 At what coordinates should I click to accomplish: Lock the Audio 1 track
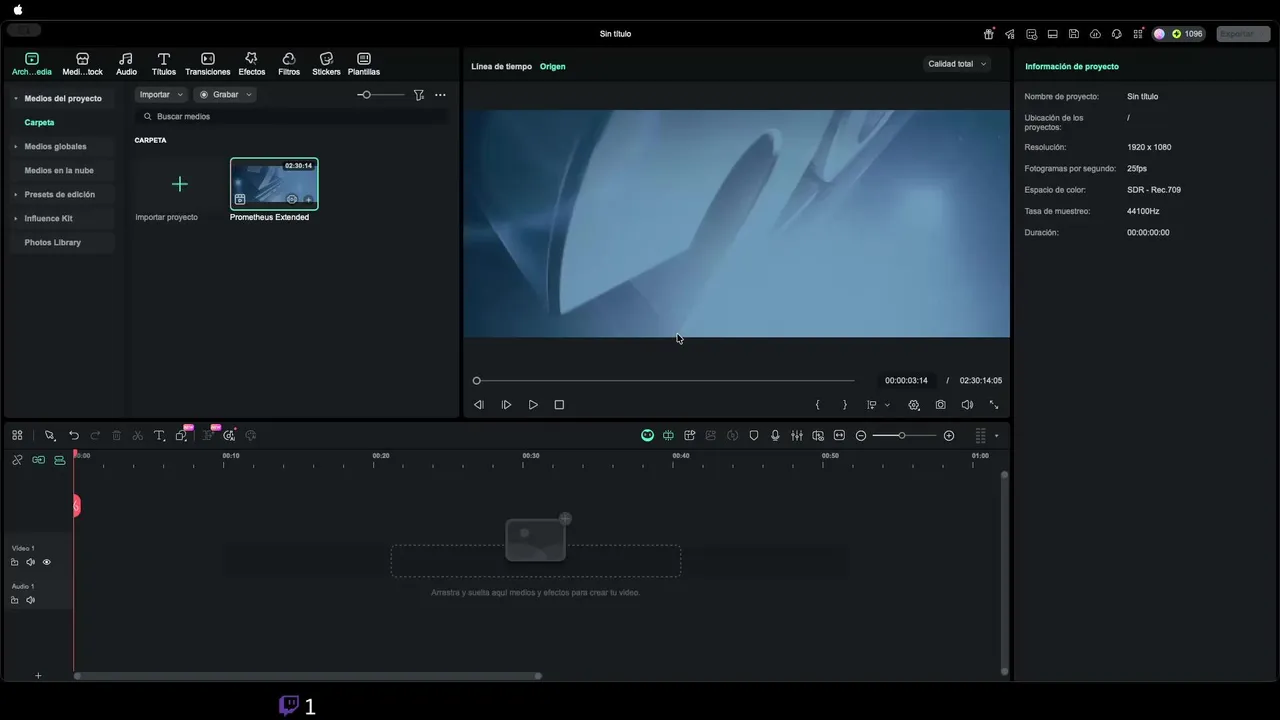point(15,600)
